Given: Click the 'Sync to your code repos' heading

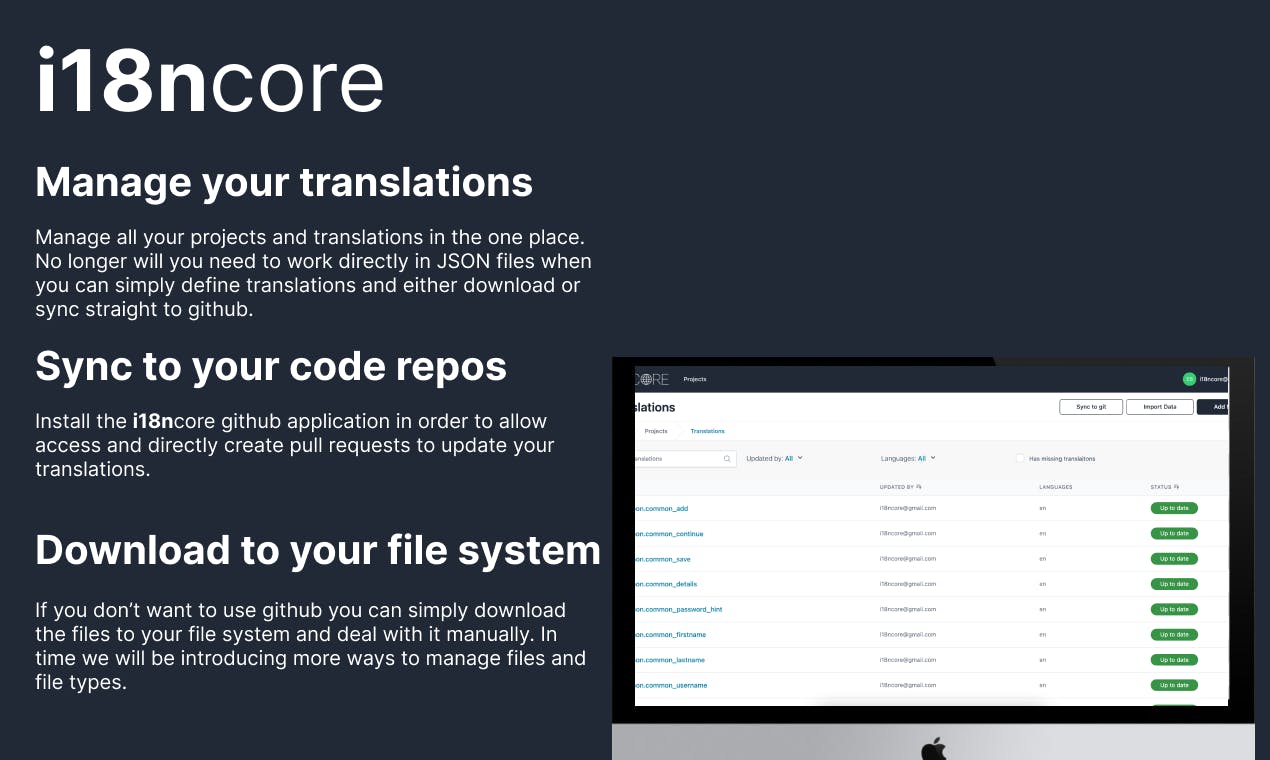Looking at the screenshot, I should coord(271,366).
